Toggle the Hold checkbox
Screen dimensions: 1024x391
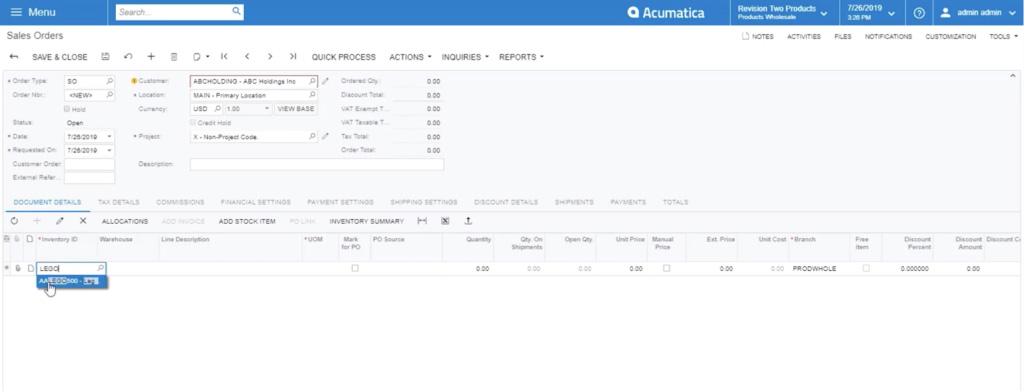click(x=67, y=109)
